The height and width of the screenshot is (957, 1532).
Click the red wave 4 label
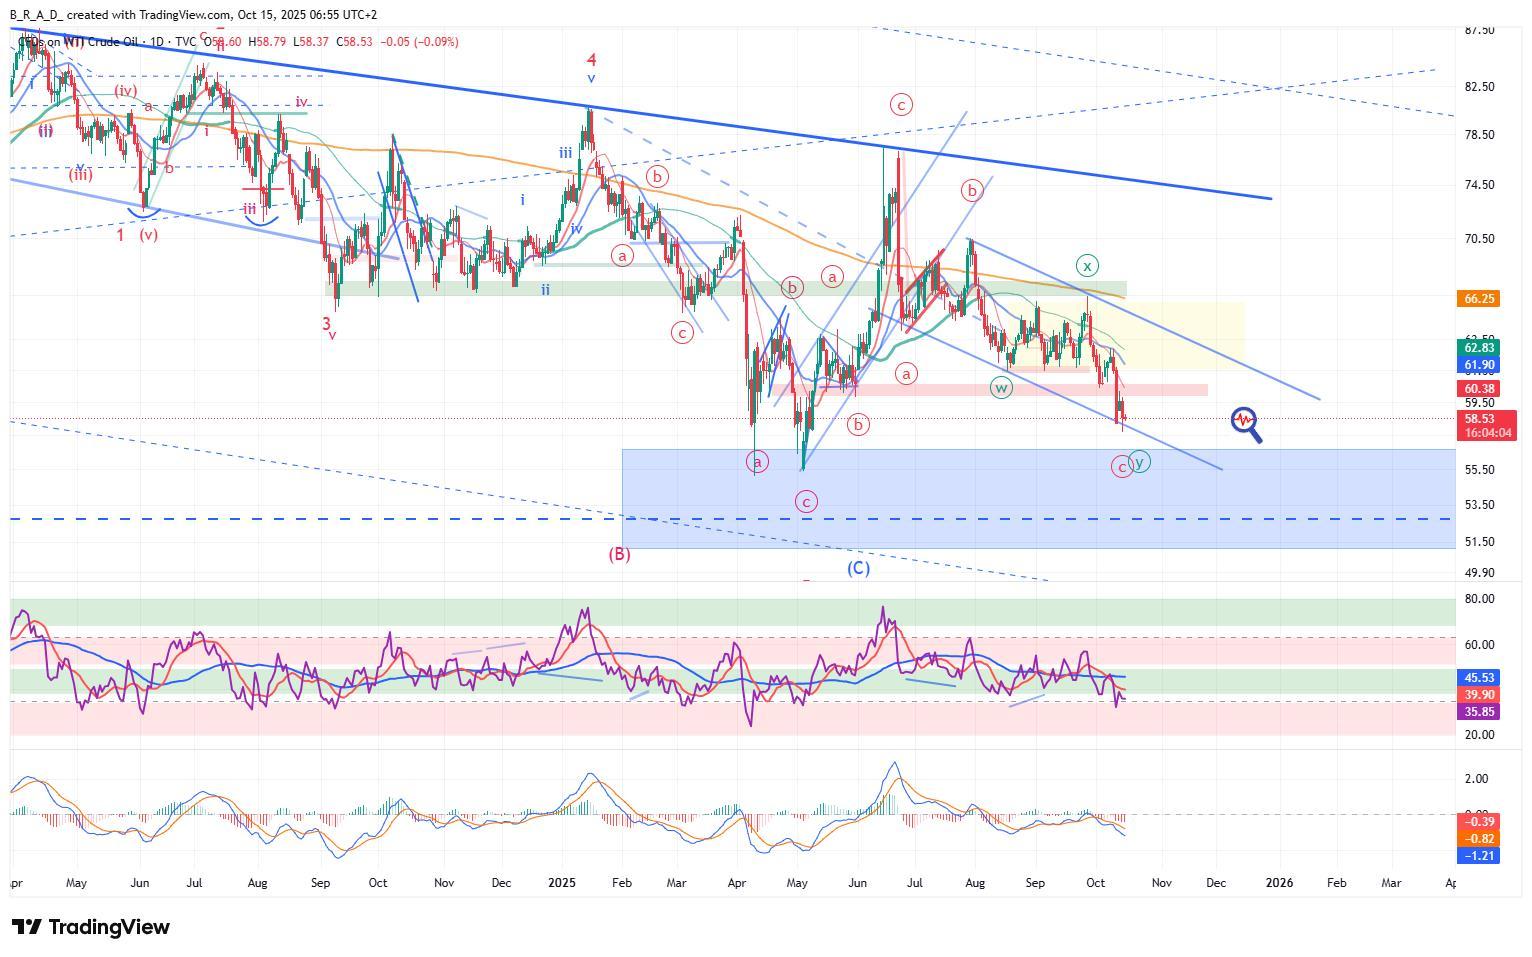point(591,61)
